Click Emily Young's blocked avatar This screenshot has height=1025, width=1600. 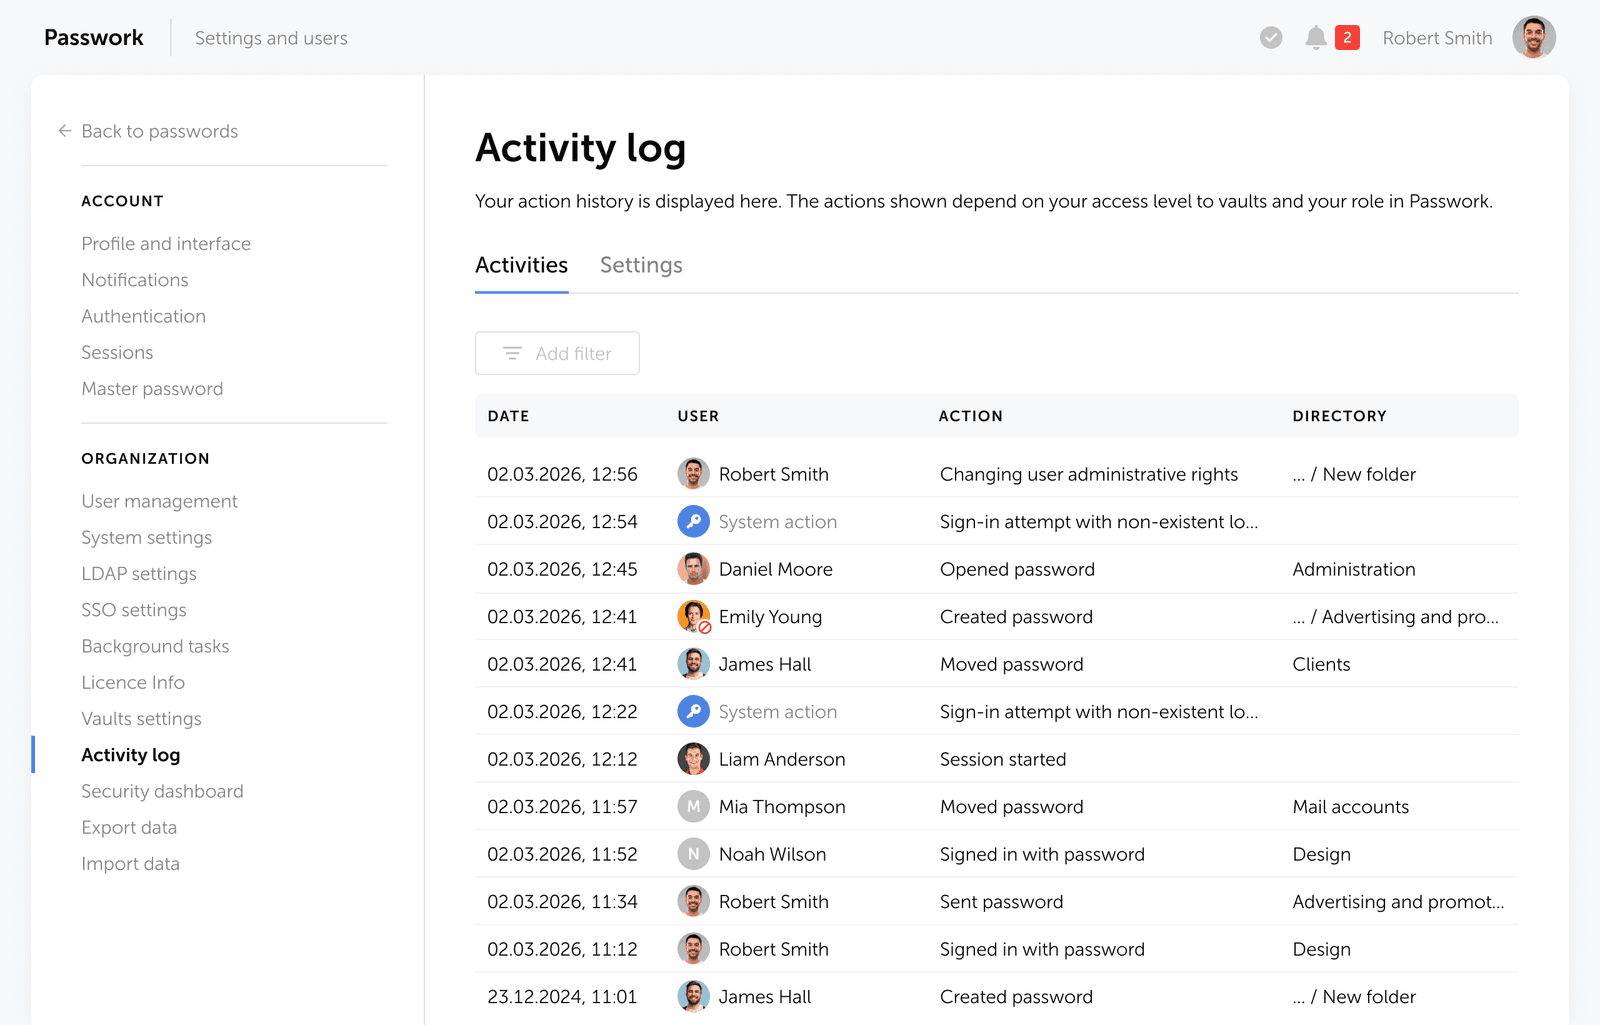693,617
